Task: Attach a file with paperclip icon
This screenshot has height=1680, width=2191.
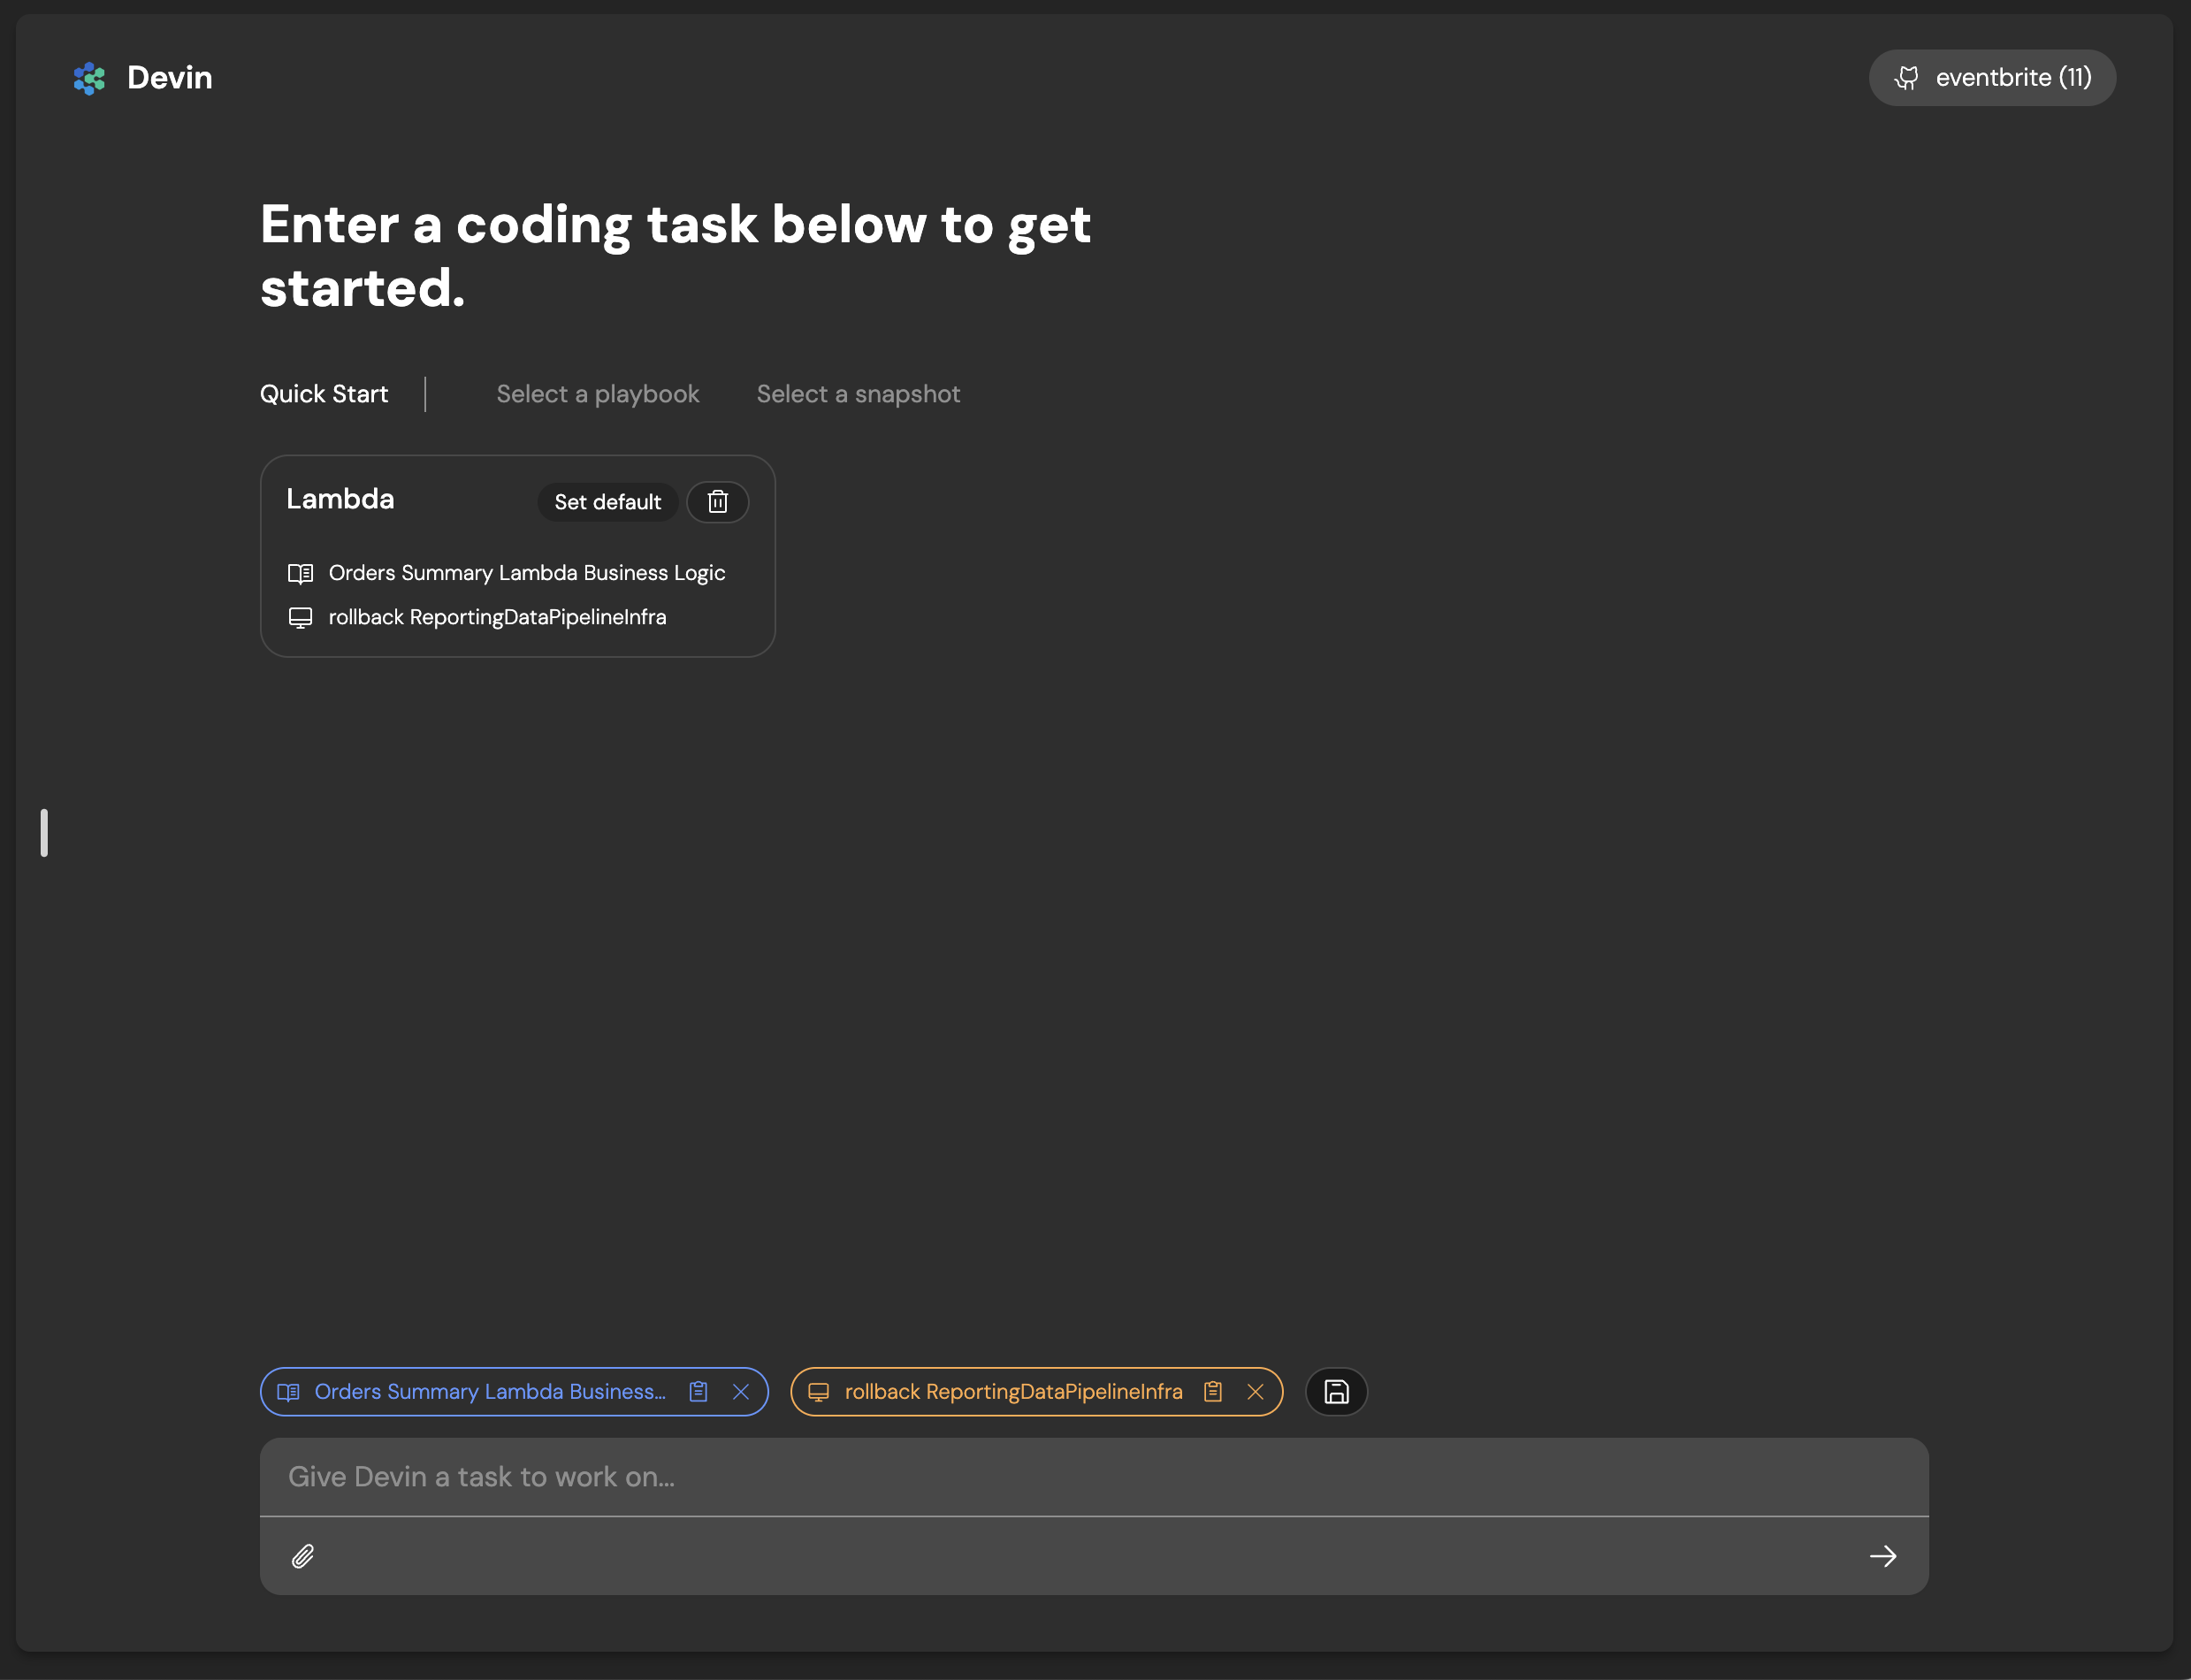Action: (x=303, y=1556)
